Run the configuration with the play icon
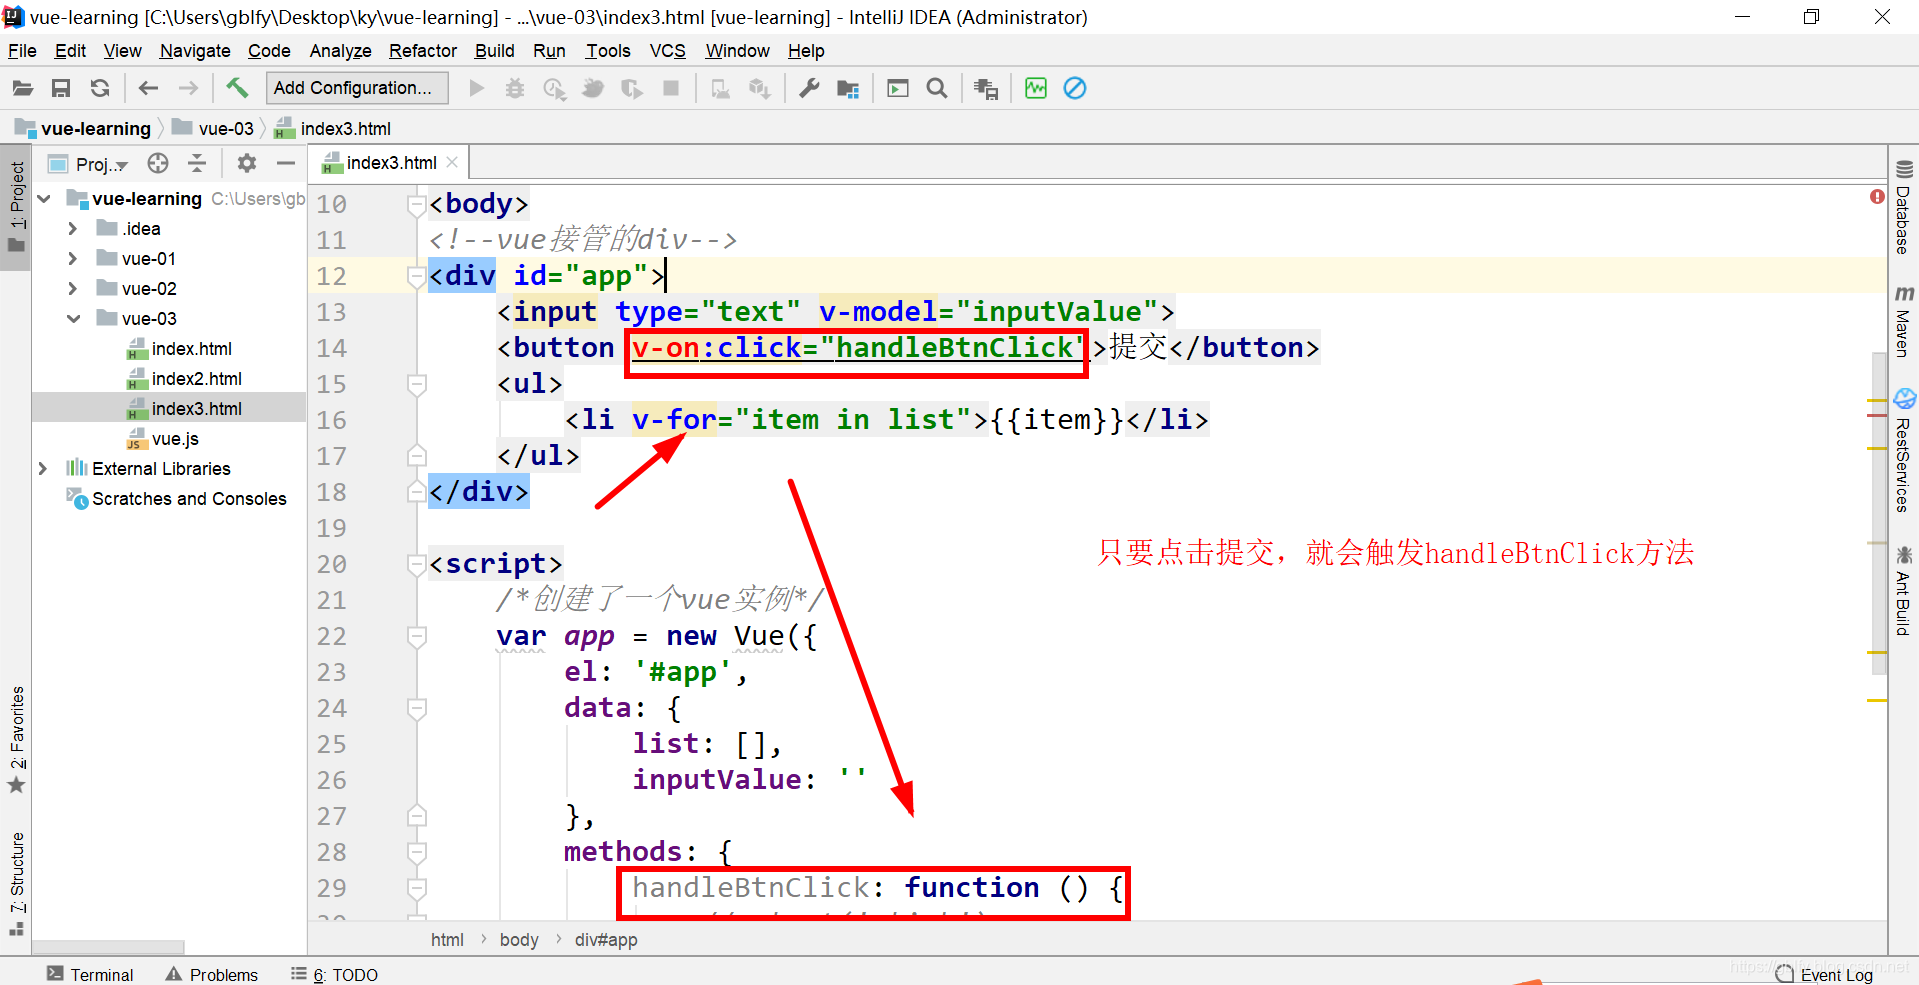This screenshot has height=985, width=1919. 477,88
